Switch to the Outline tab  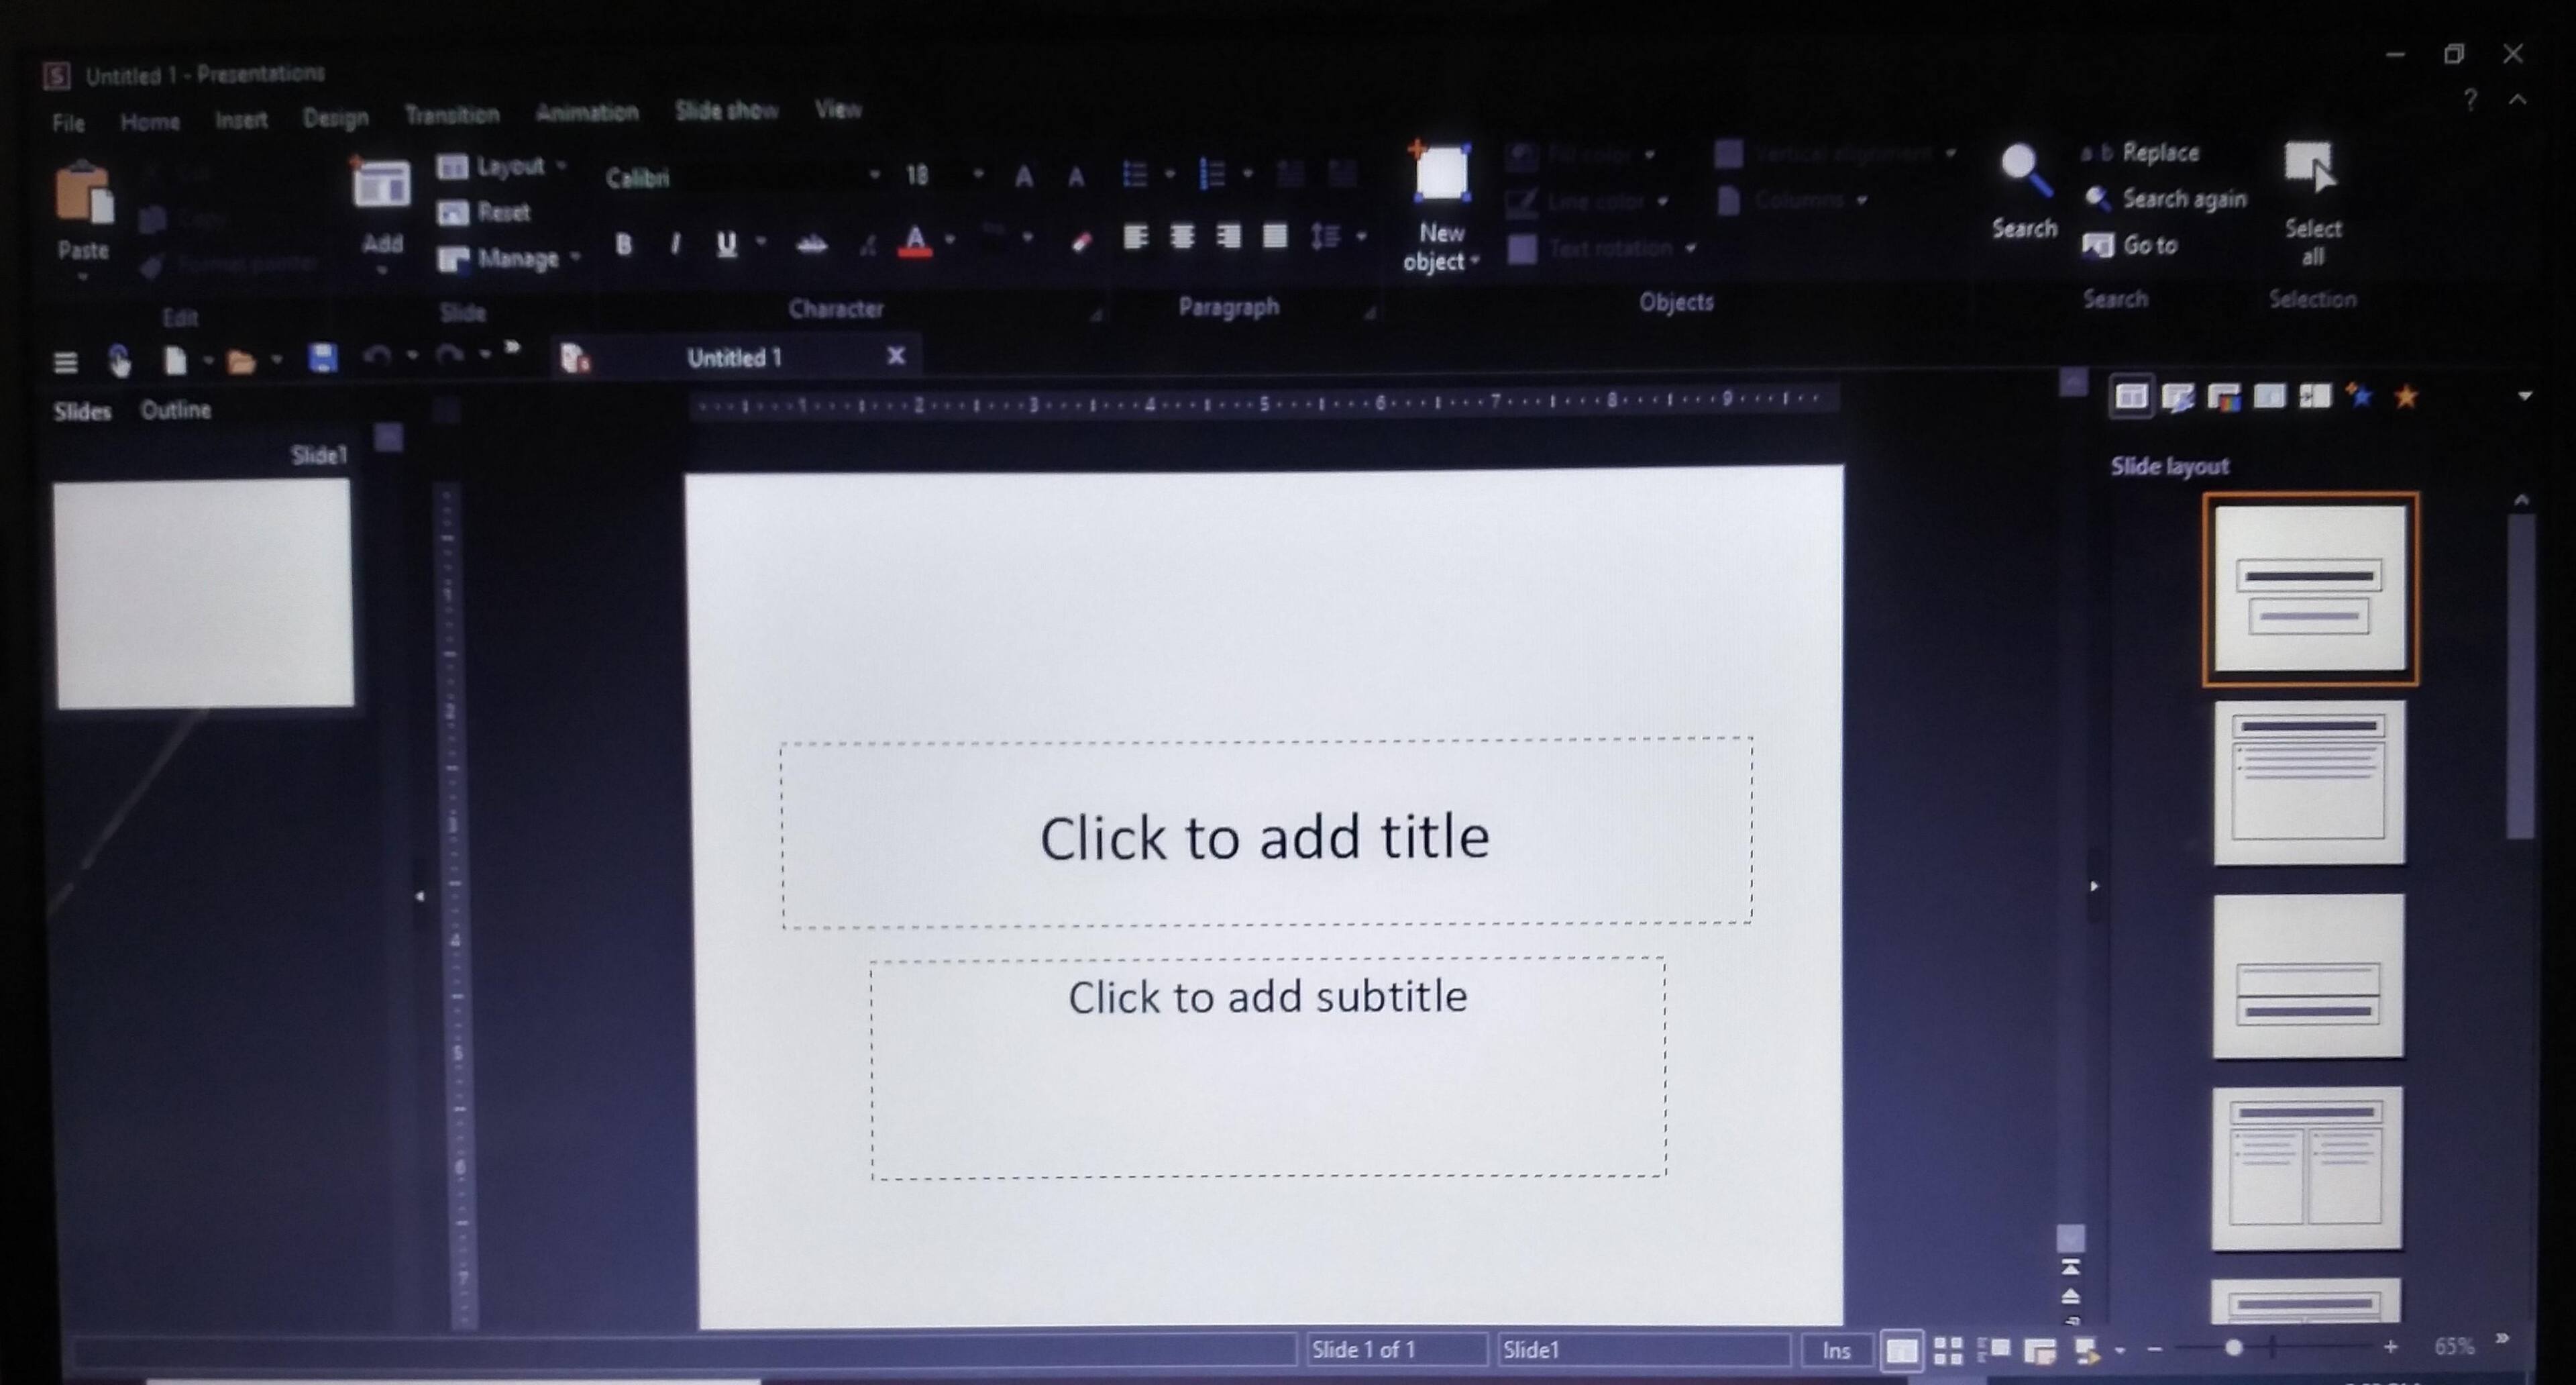click(176, 410)
